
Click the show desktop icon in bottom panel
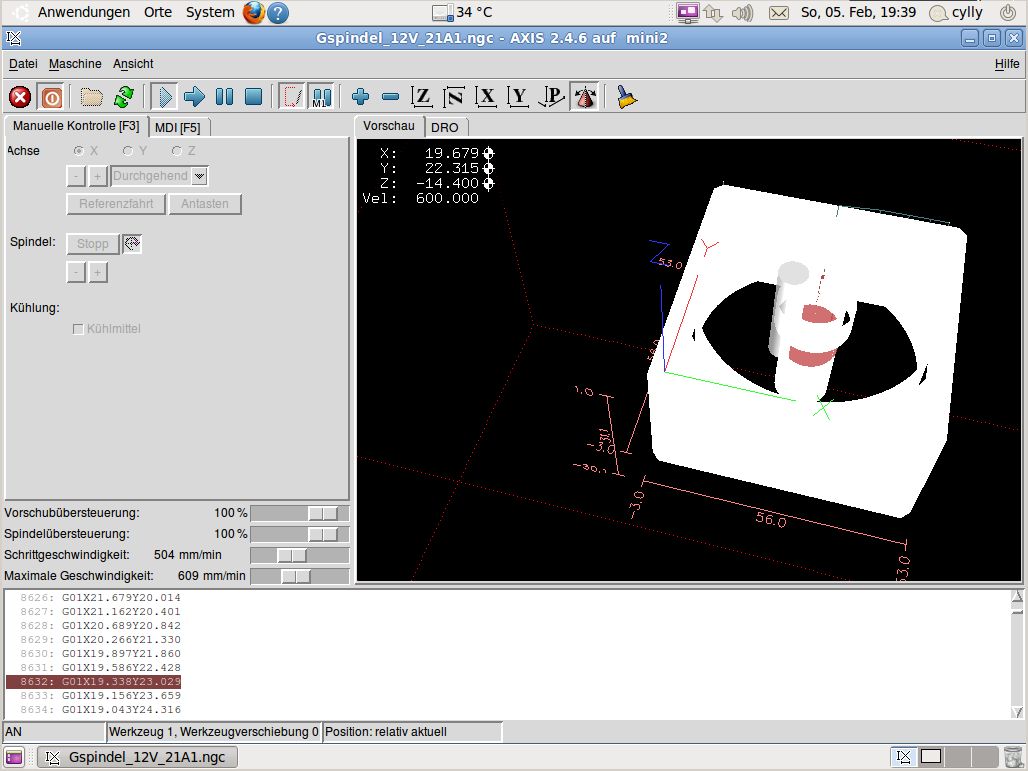pyautogui.click(x=13, y=757)
